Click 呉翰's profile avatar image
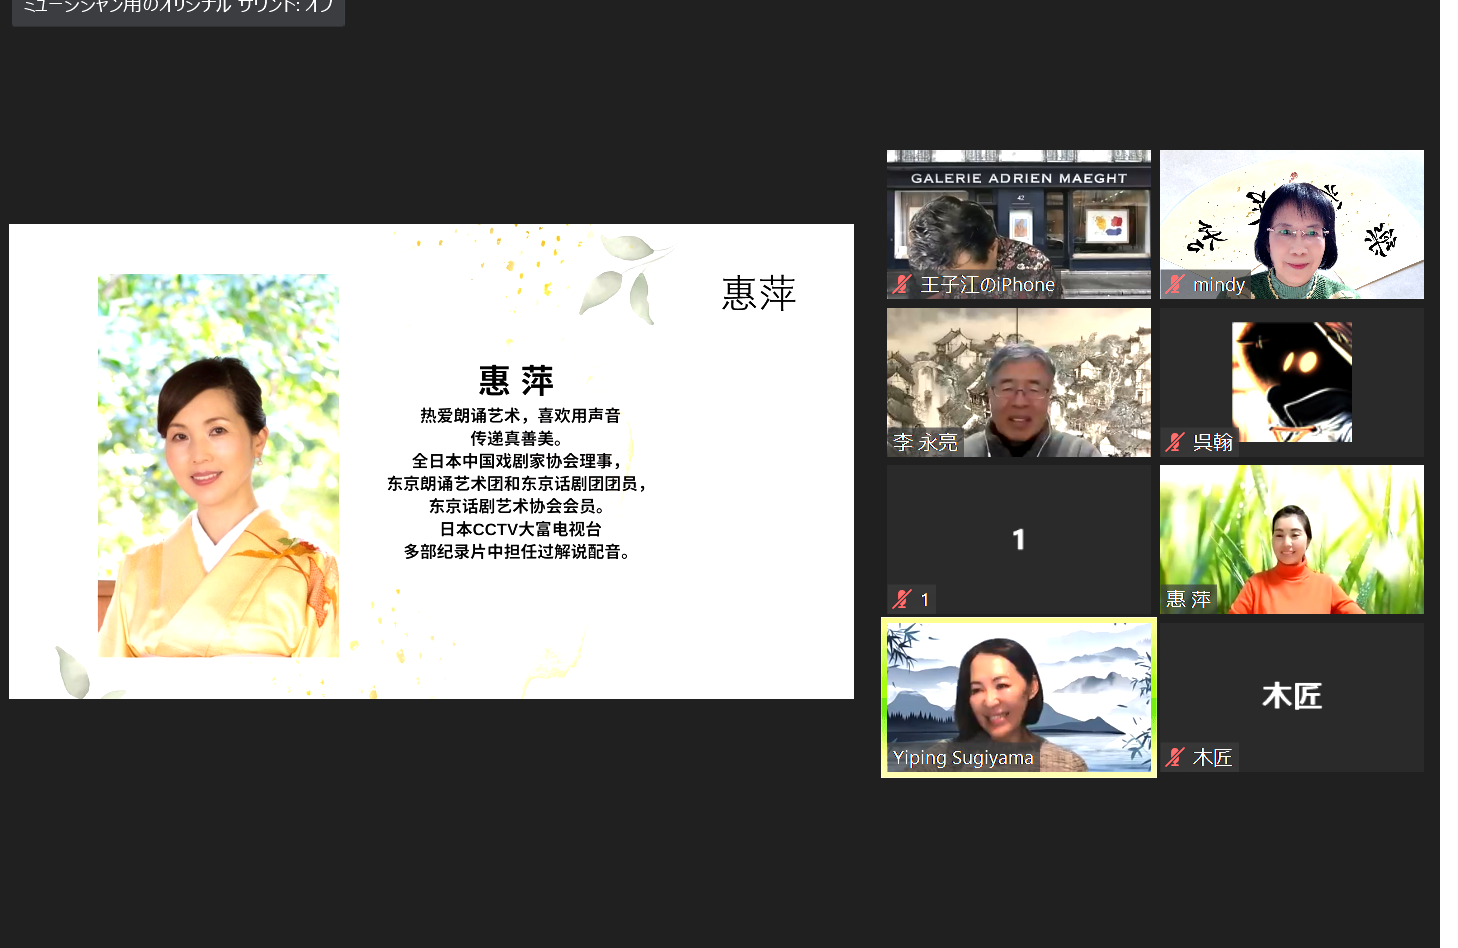 point(1291,381)
